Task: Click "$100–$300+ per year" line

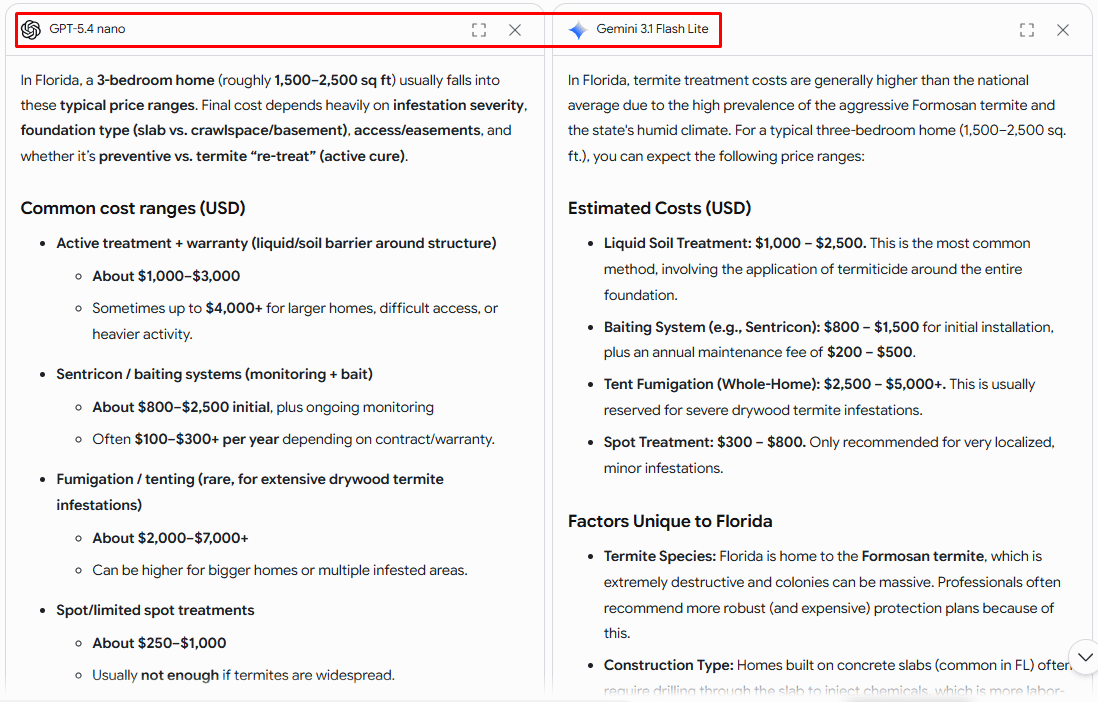Action: click(x=293, y=439)
